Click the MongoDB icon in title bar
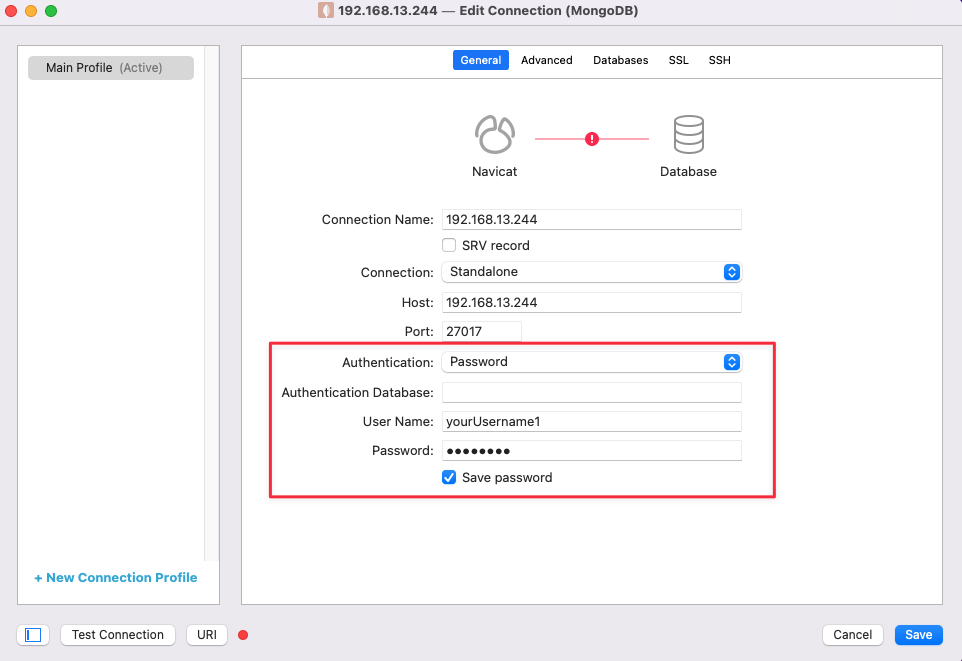Viewport: 962px width, 661px height. 326,10
